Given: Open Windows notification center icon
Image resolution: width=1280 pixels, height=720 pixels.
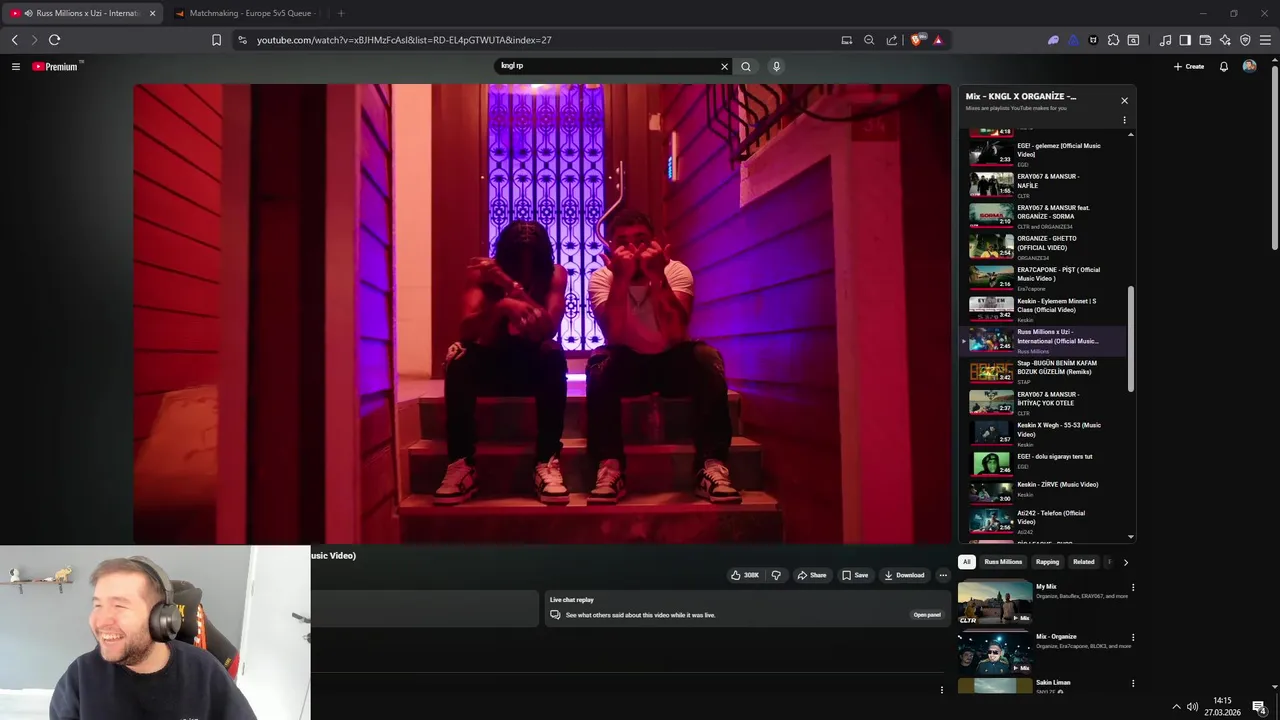Looking at the screenshot, I should click(x=1259, y=707).
